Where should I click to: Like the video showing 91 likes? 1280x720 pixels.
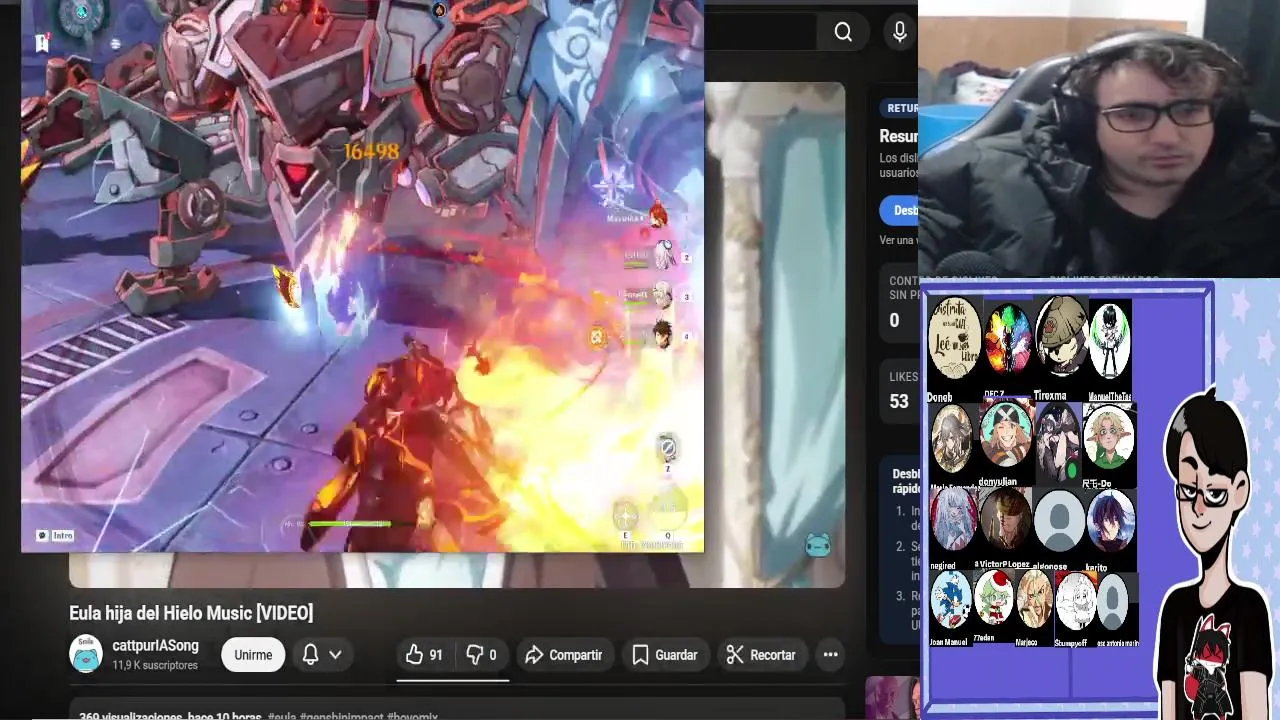point(424,655)
